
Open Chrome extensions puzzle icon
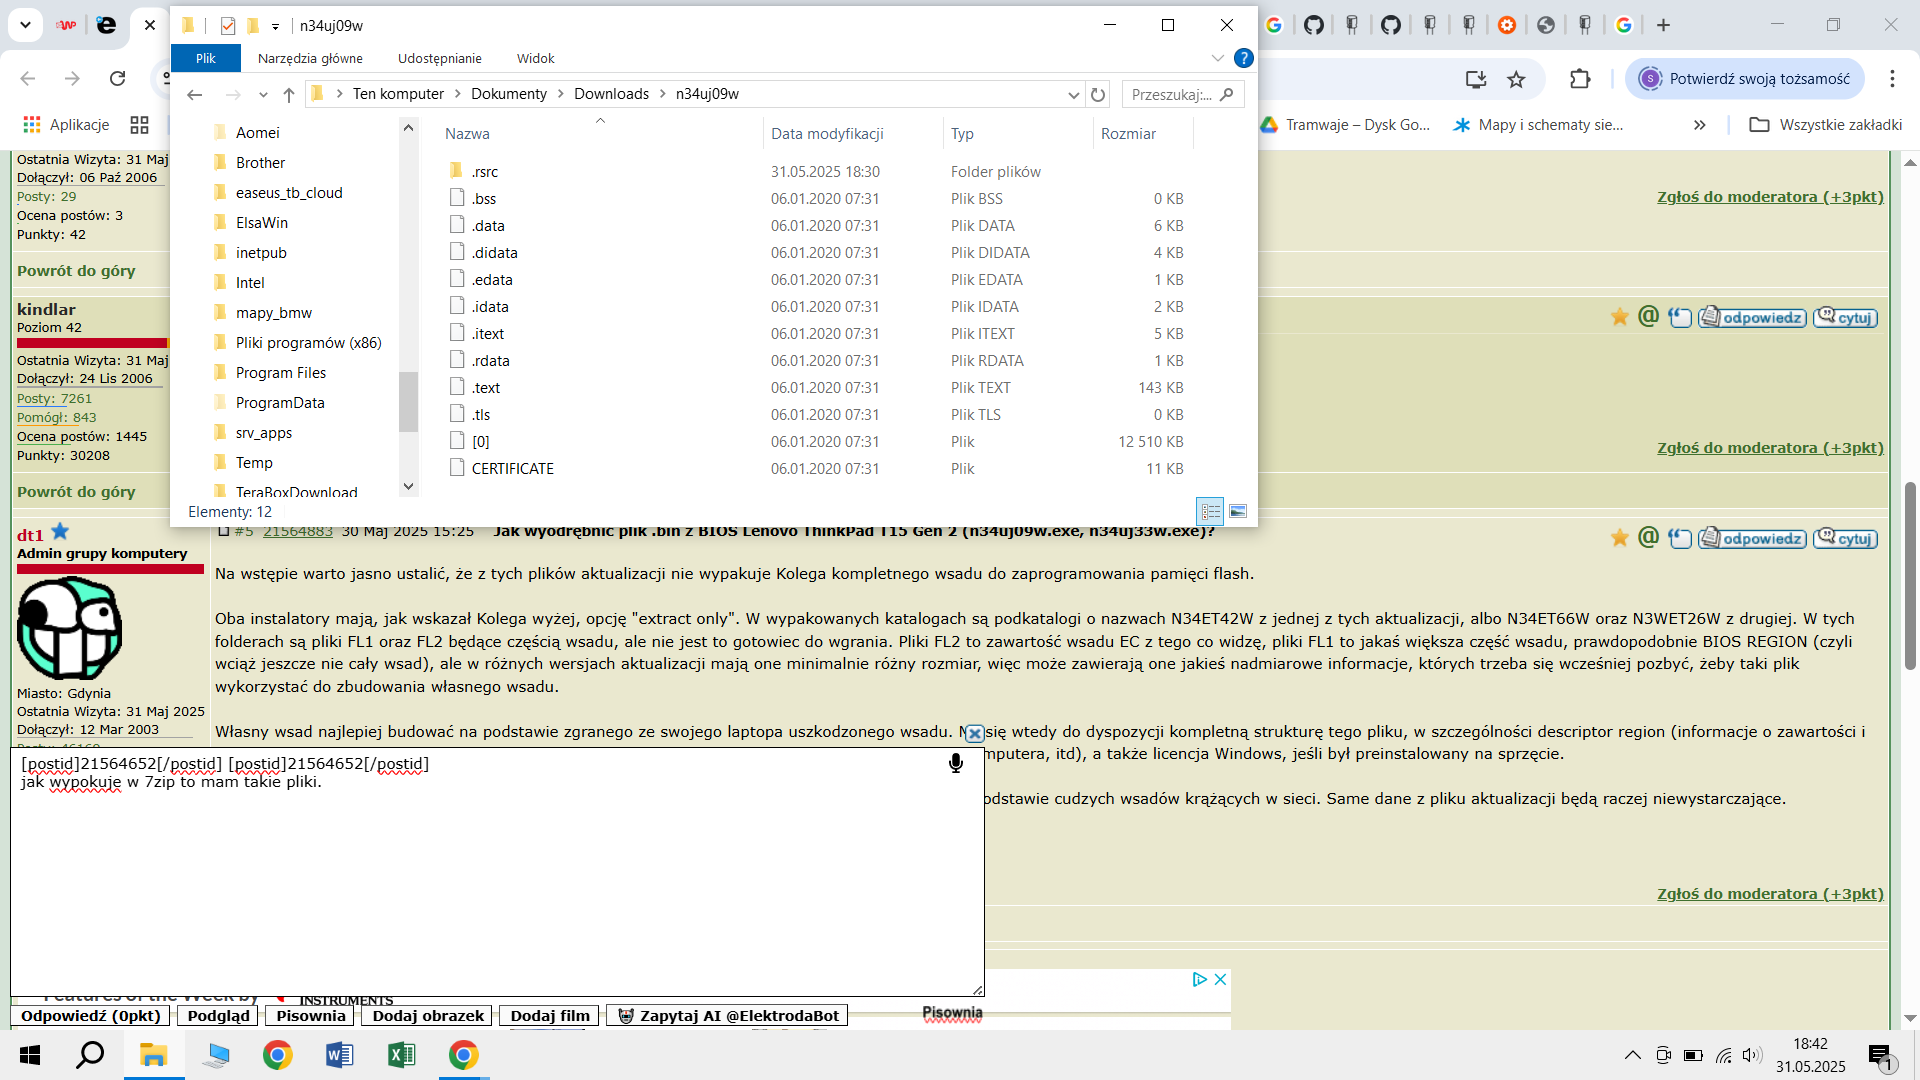[x=1580, y=79]
